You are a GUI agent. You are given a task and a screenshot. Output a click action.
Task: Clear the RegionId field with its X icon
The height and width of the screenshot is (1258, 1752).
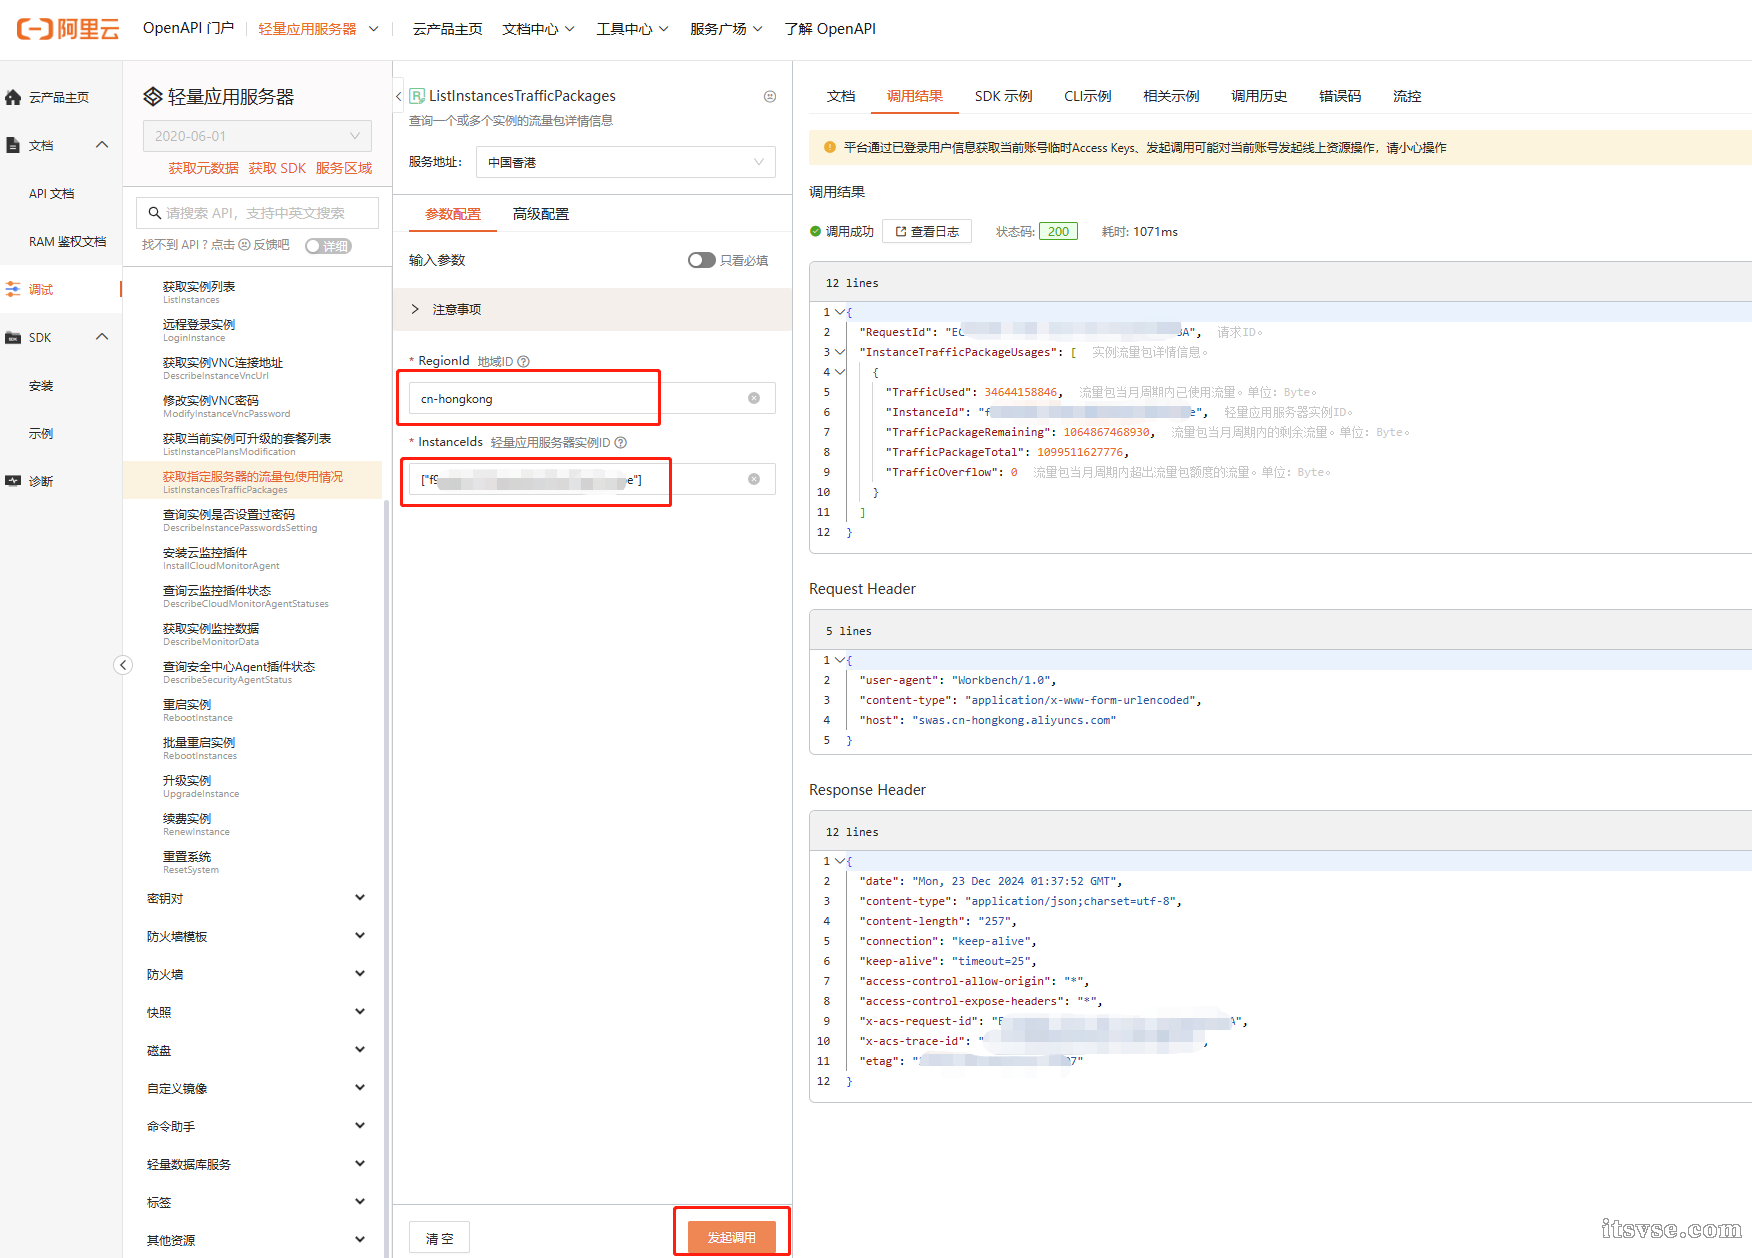pos(754,398)
